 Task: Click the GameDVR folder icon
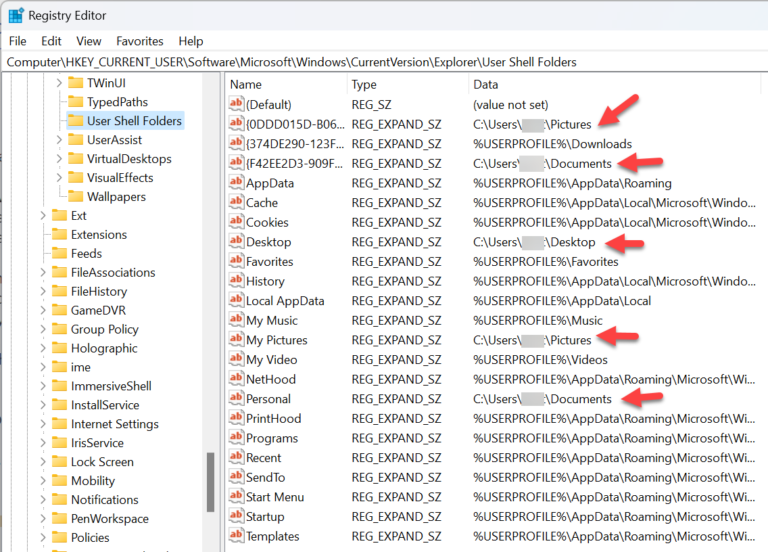tap(58, 310)
